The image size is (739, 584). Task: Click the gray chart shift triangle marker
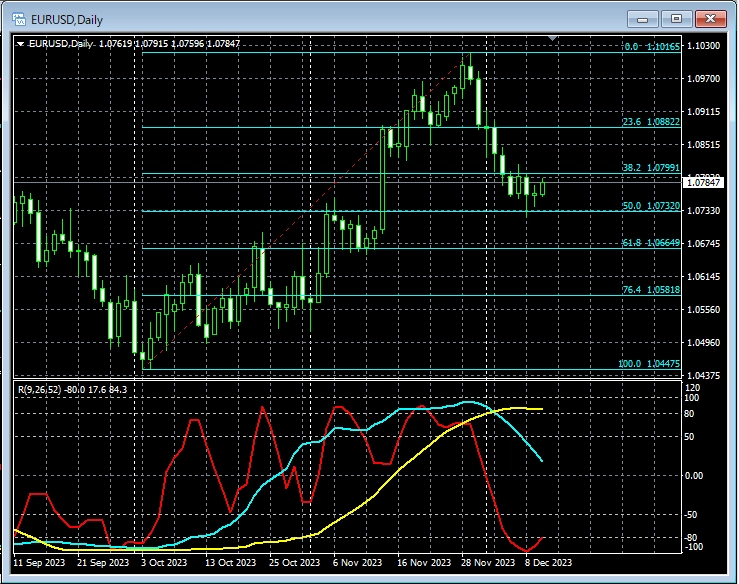point(553,38)
